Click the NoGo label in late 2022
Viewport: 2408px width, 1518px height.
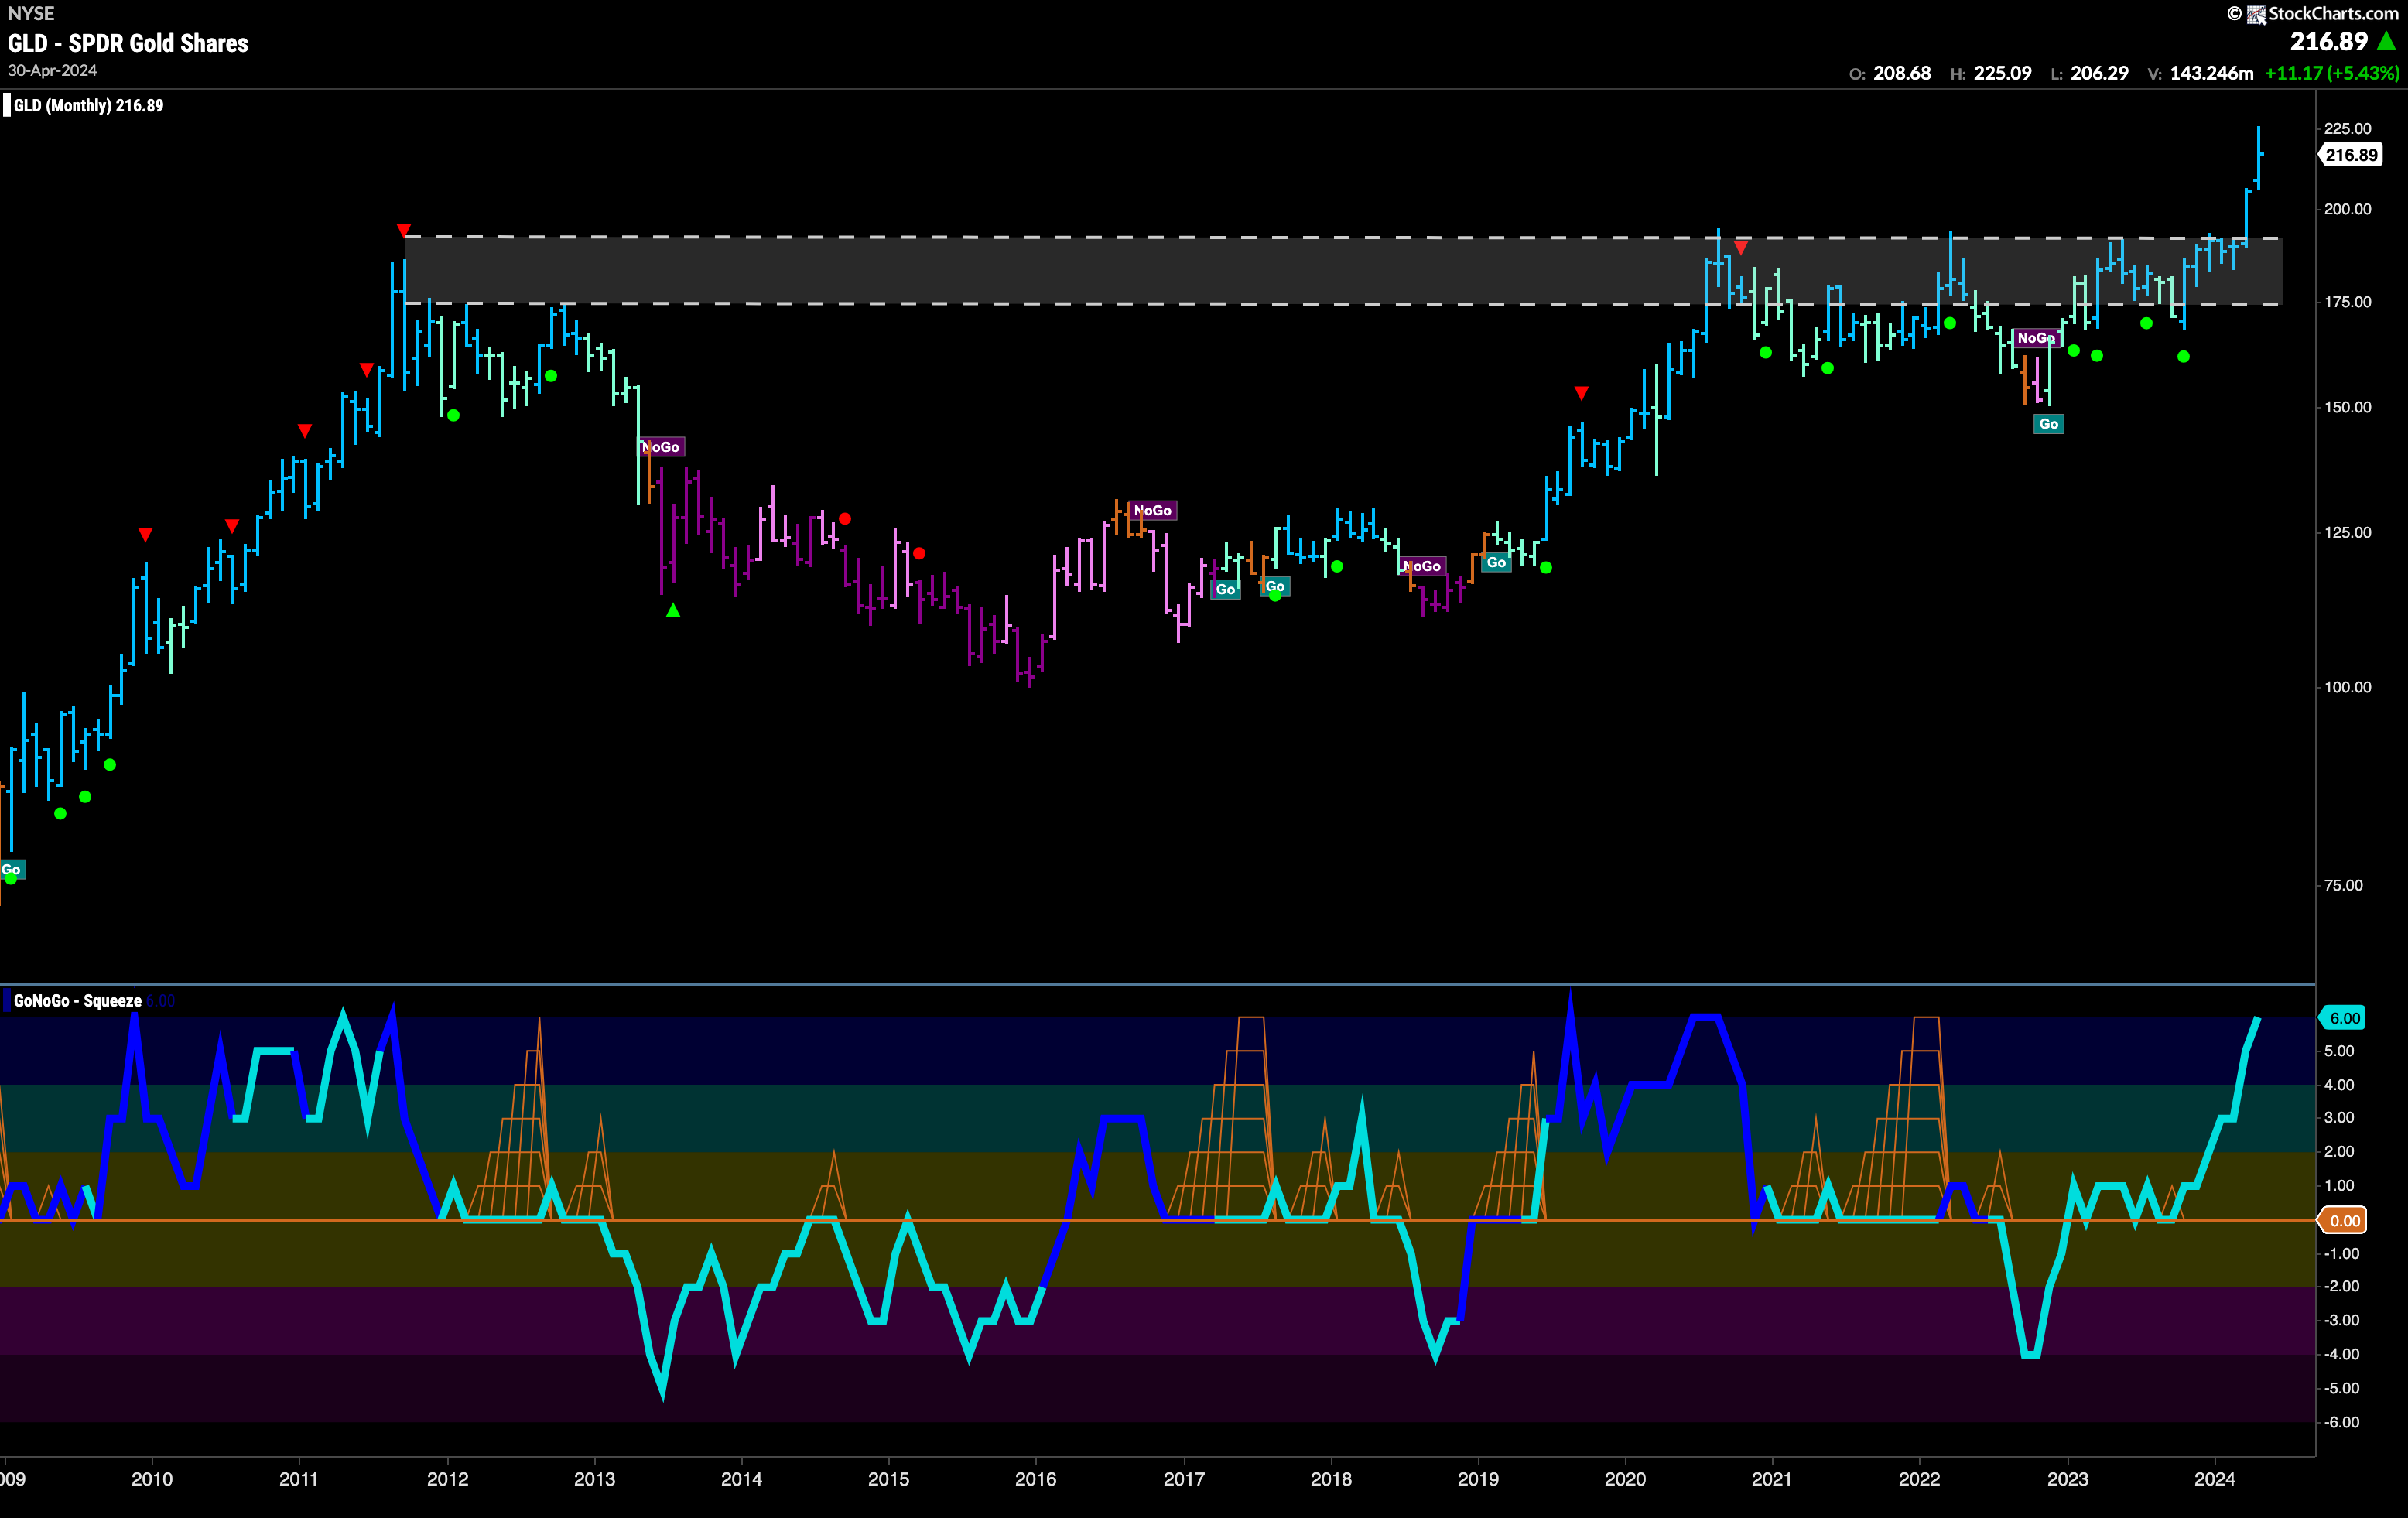(x=2036, y=338)
